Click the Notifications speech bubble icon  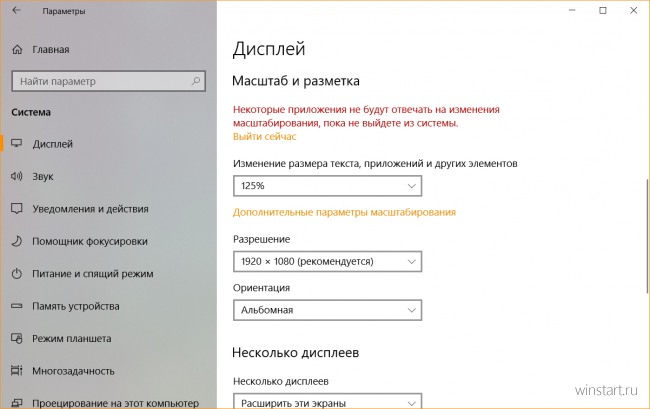17,208
